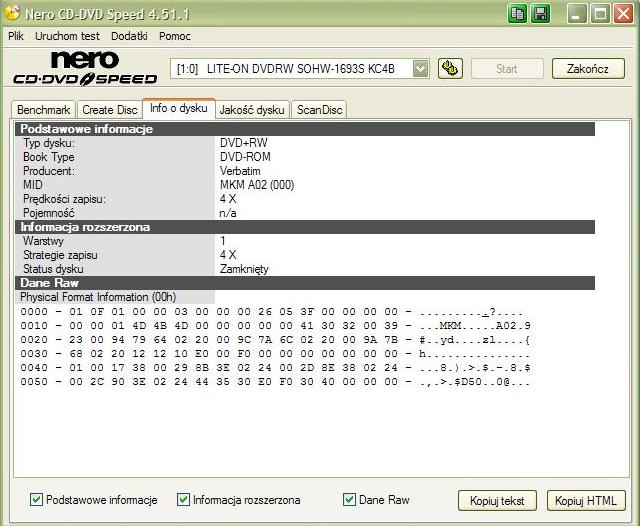
Task: Switch to the Jakość dysku tab
Action: [252, 110]
